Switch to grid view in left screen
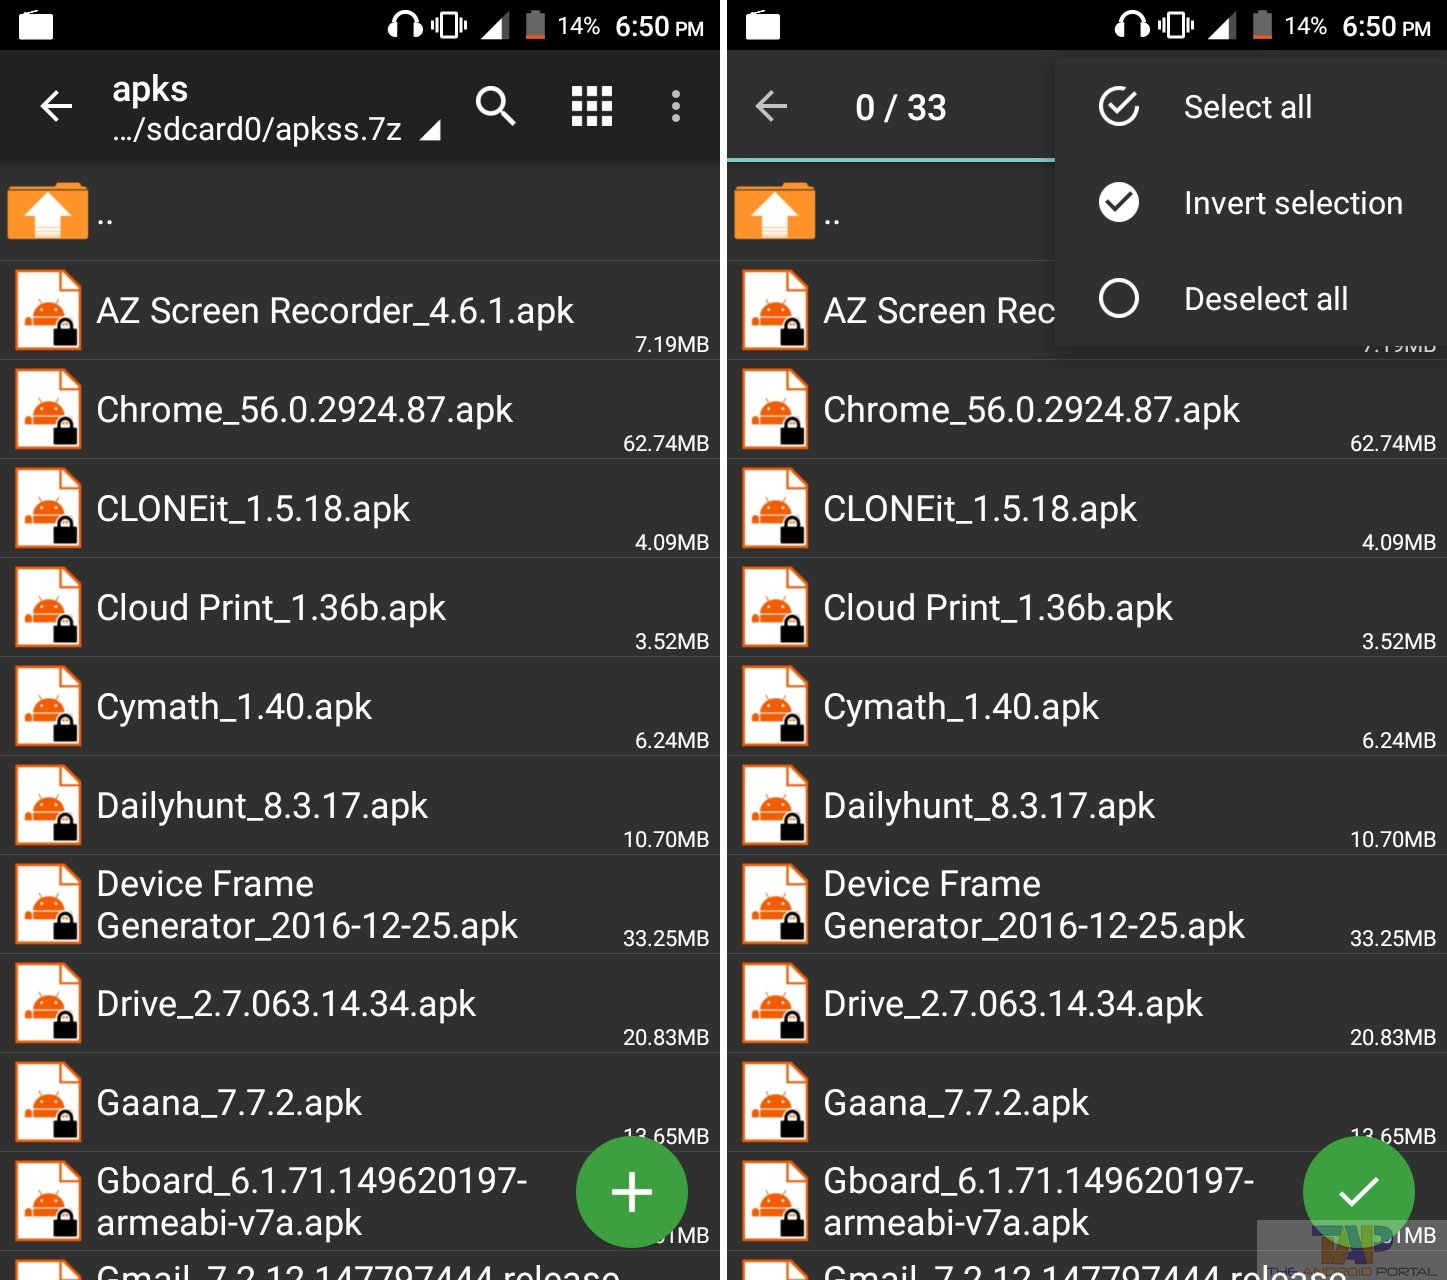 (x=591, y=106)
